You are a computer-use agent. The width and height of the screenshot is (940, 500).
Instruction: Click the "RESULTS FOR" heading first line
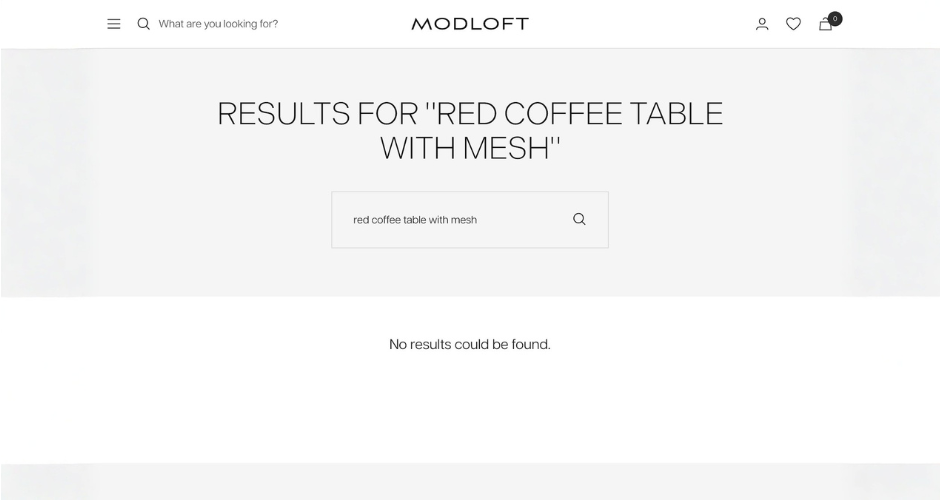pos(470,114)
